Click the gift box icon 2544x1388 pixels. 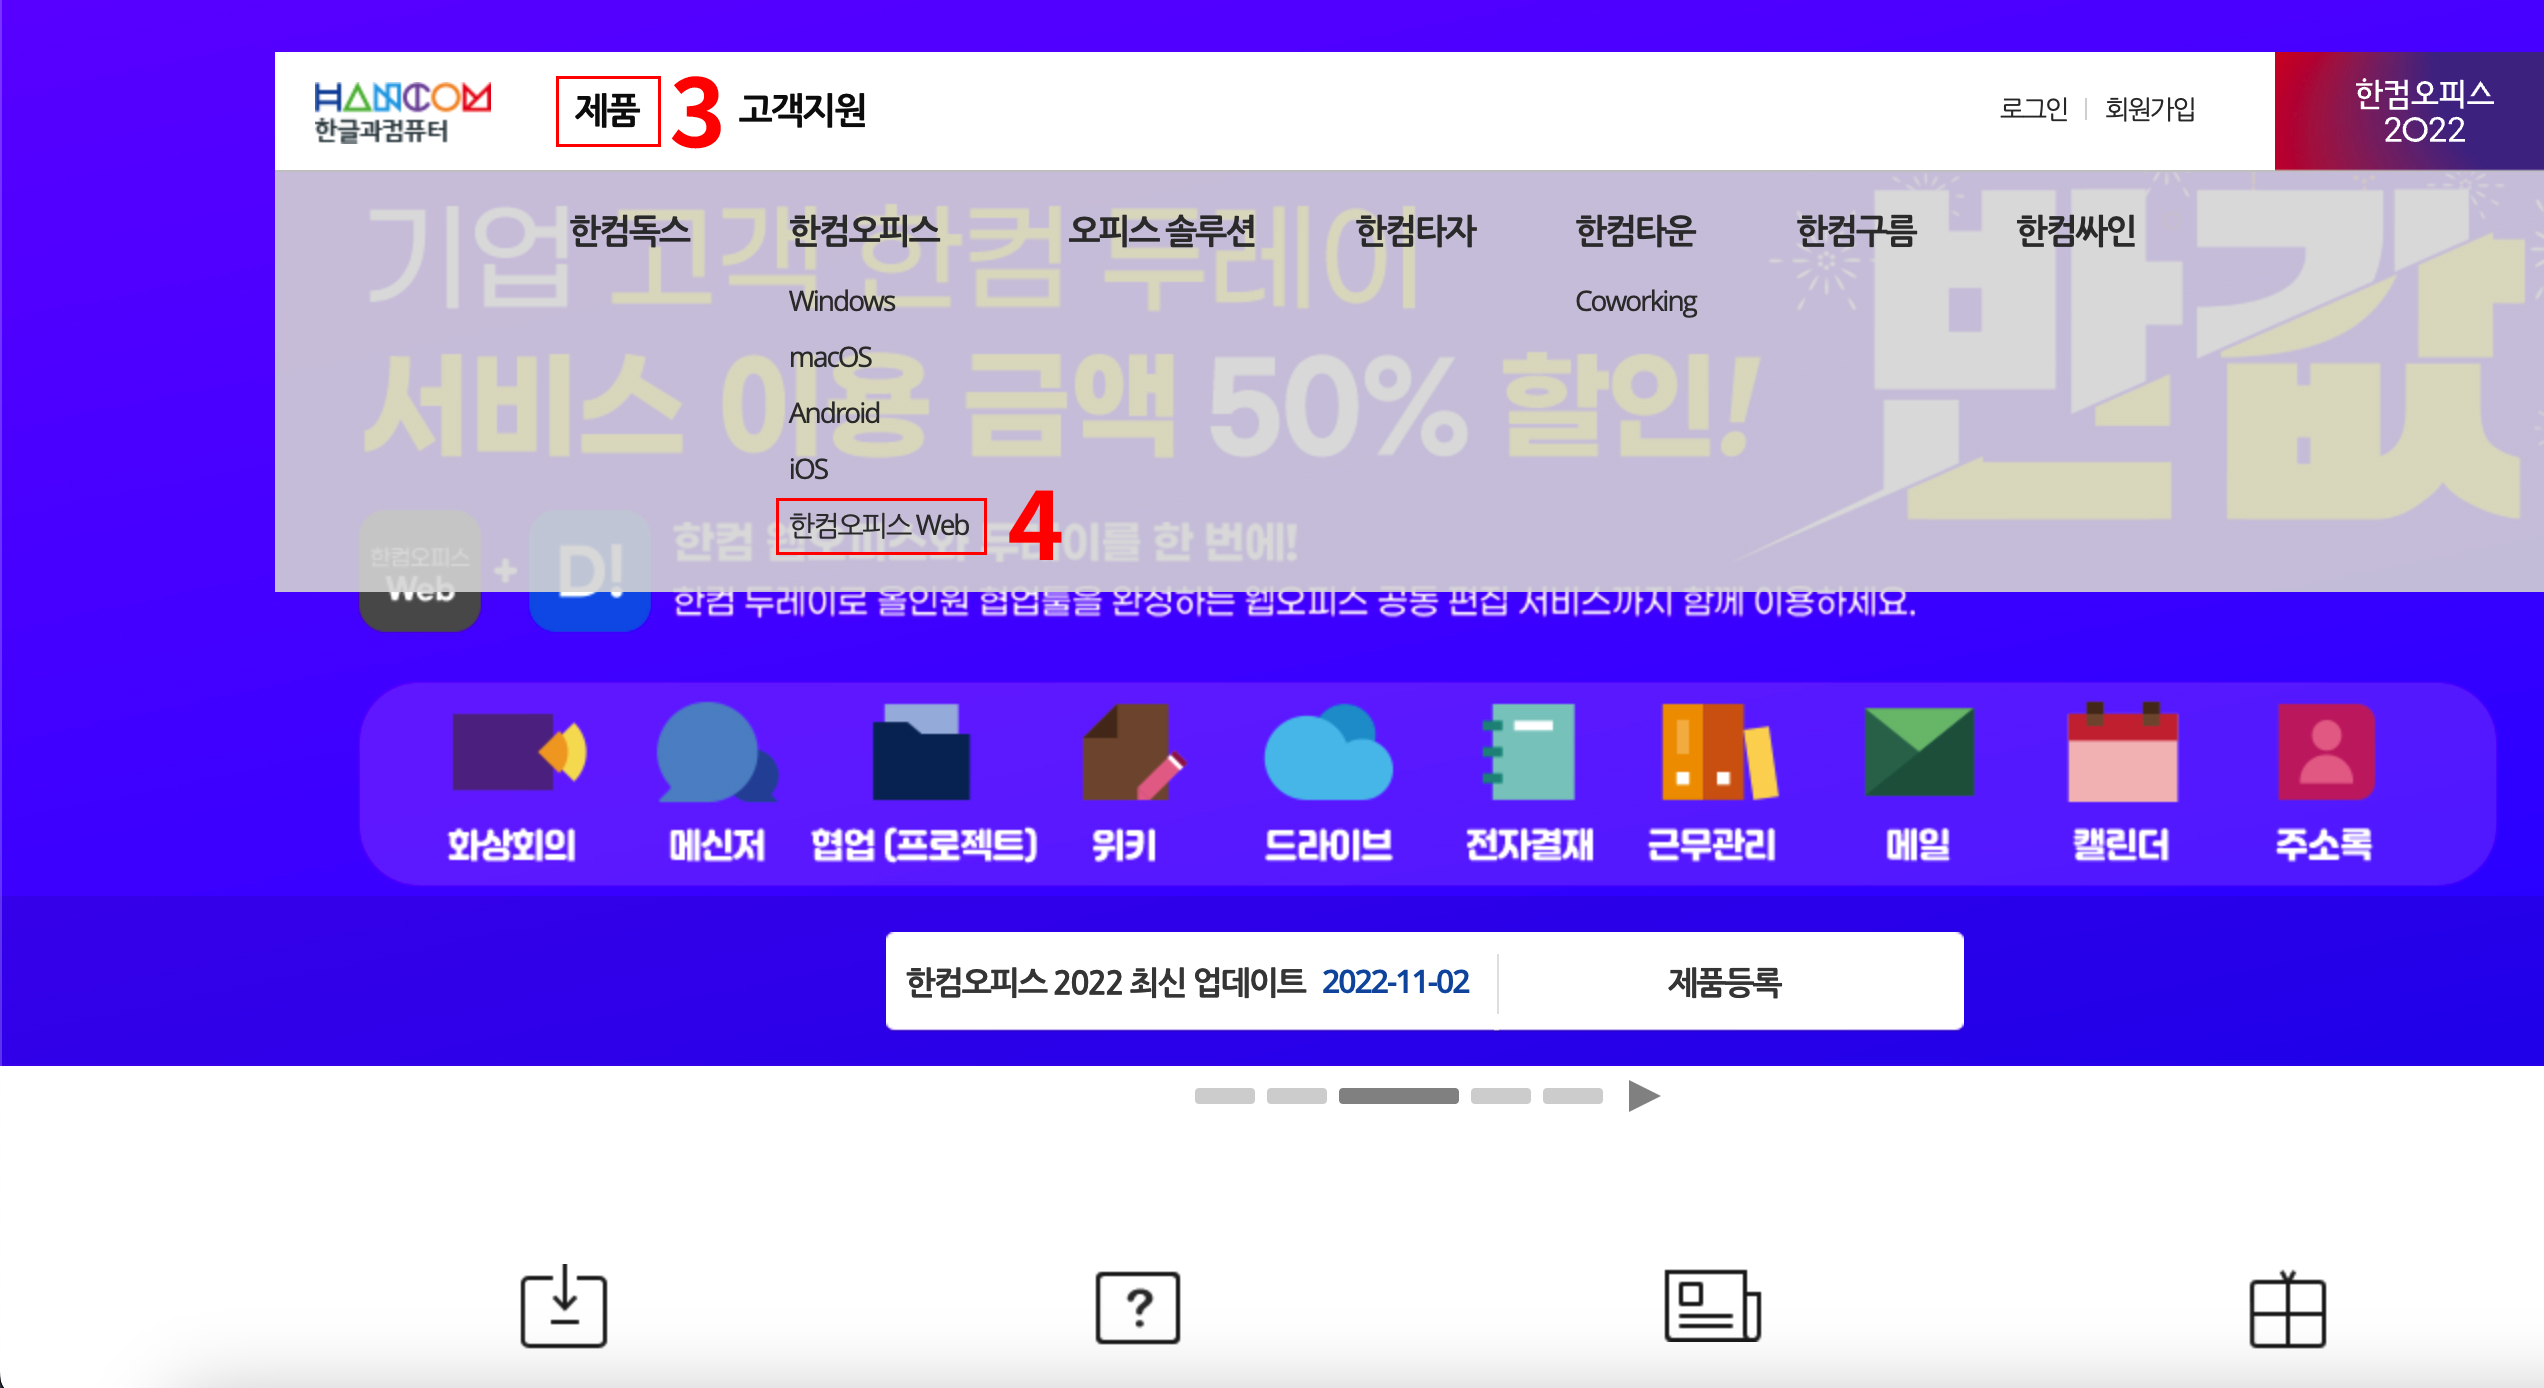pos(2288,1309)
